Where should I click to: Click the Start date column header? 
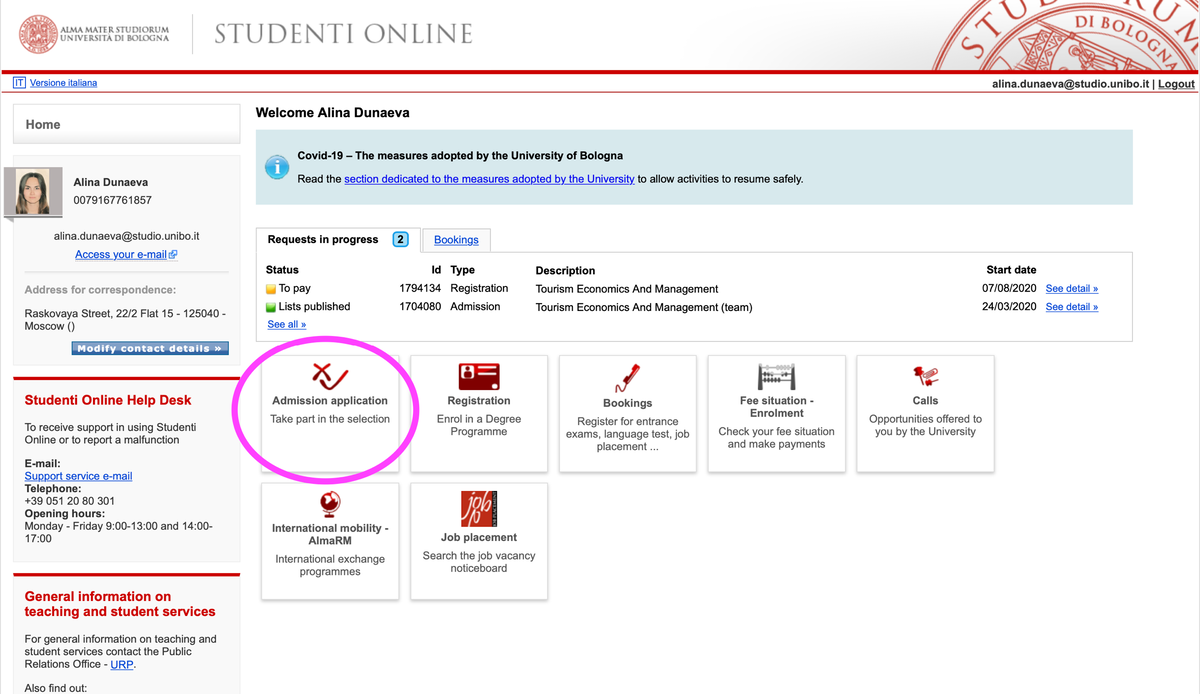[x=1011, y=270]
